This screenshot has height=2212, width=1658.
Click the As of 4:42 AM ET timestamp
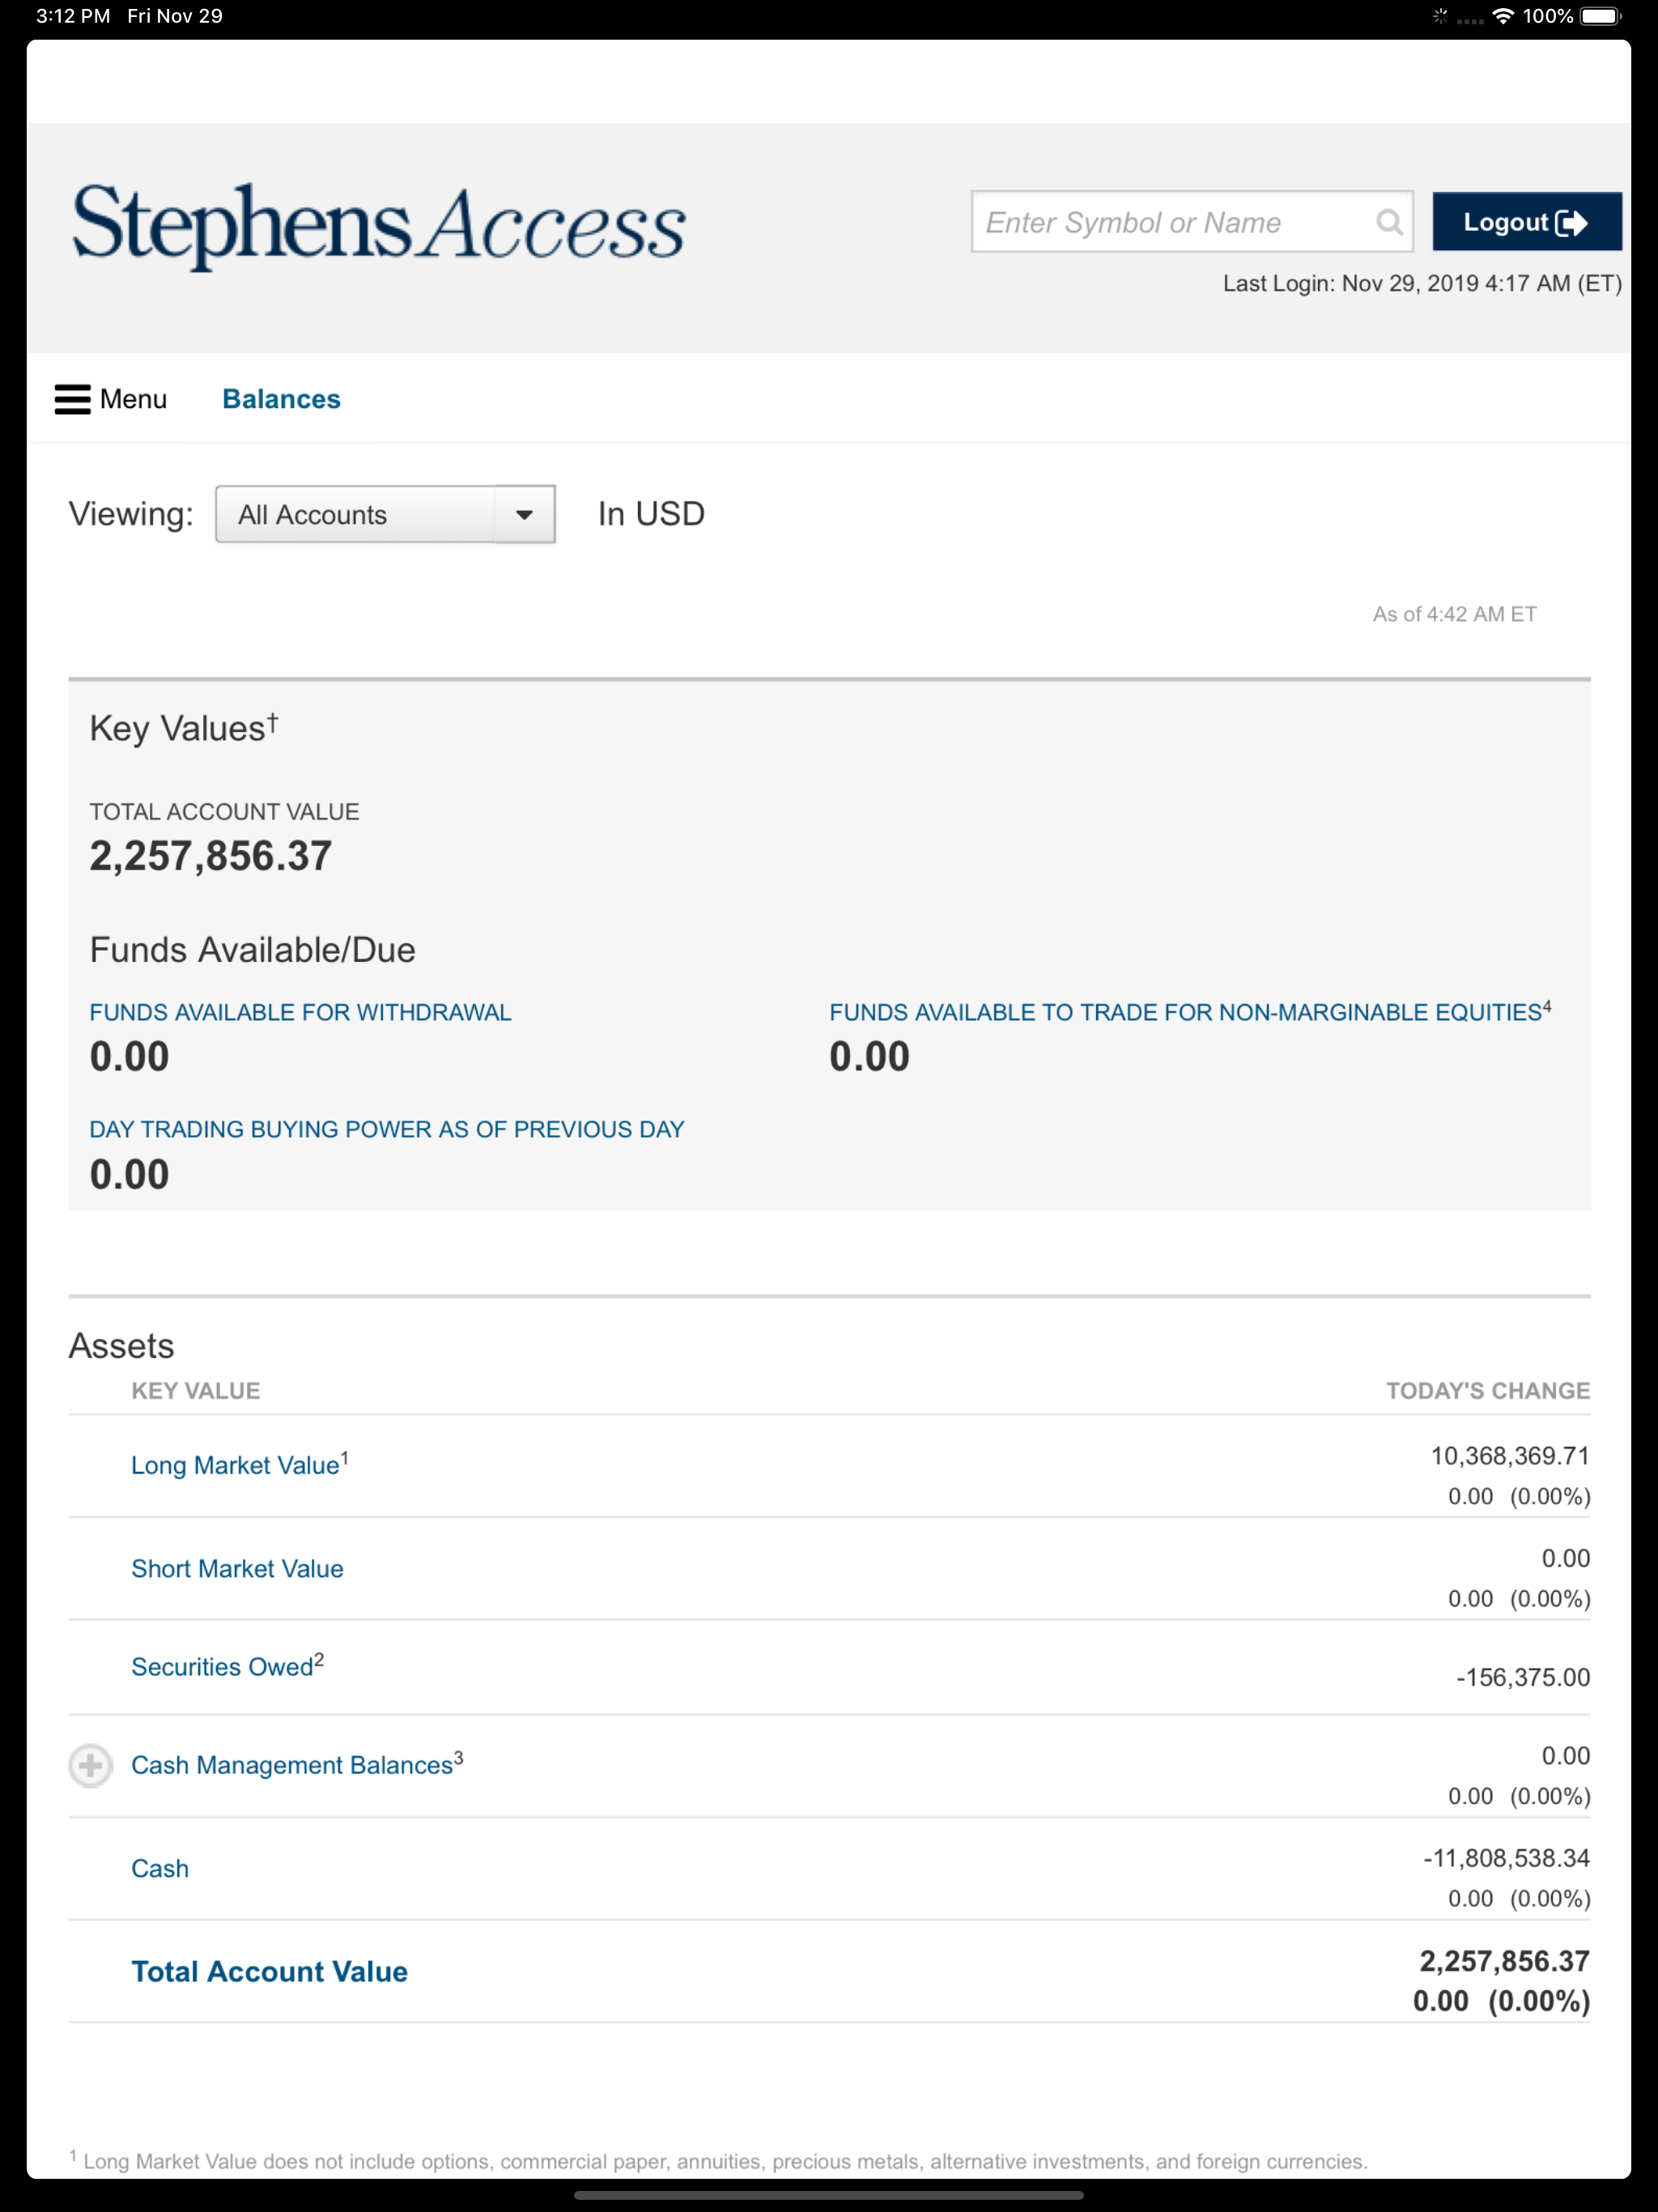coord(1454,614)
